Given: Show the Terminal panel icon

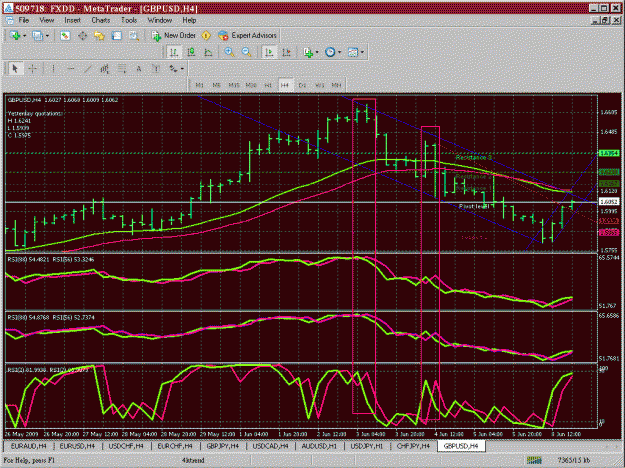Looking at the screenshot, I should 117,36.
